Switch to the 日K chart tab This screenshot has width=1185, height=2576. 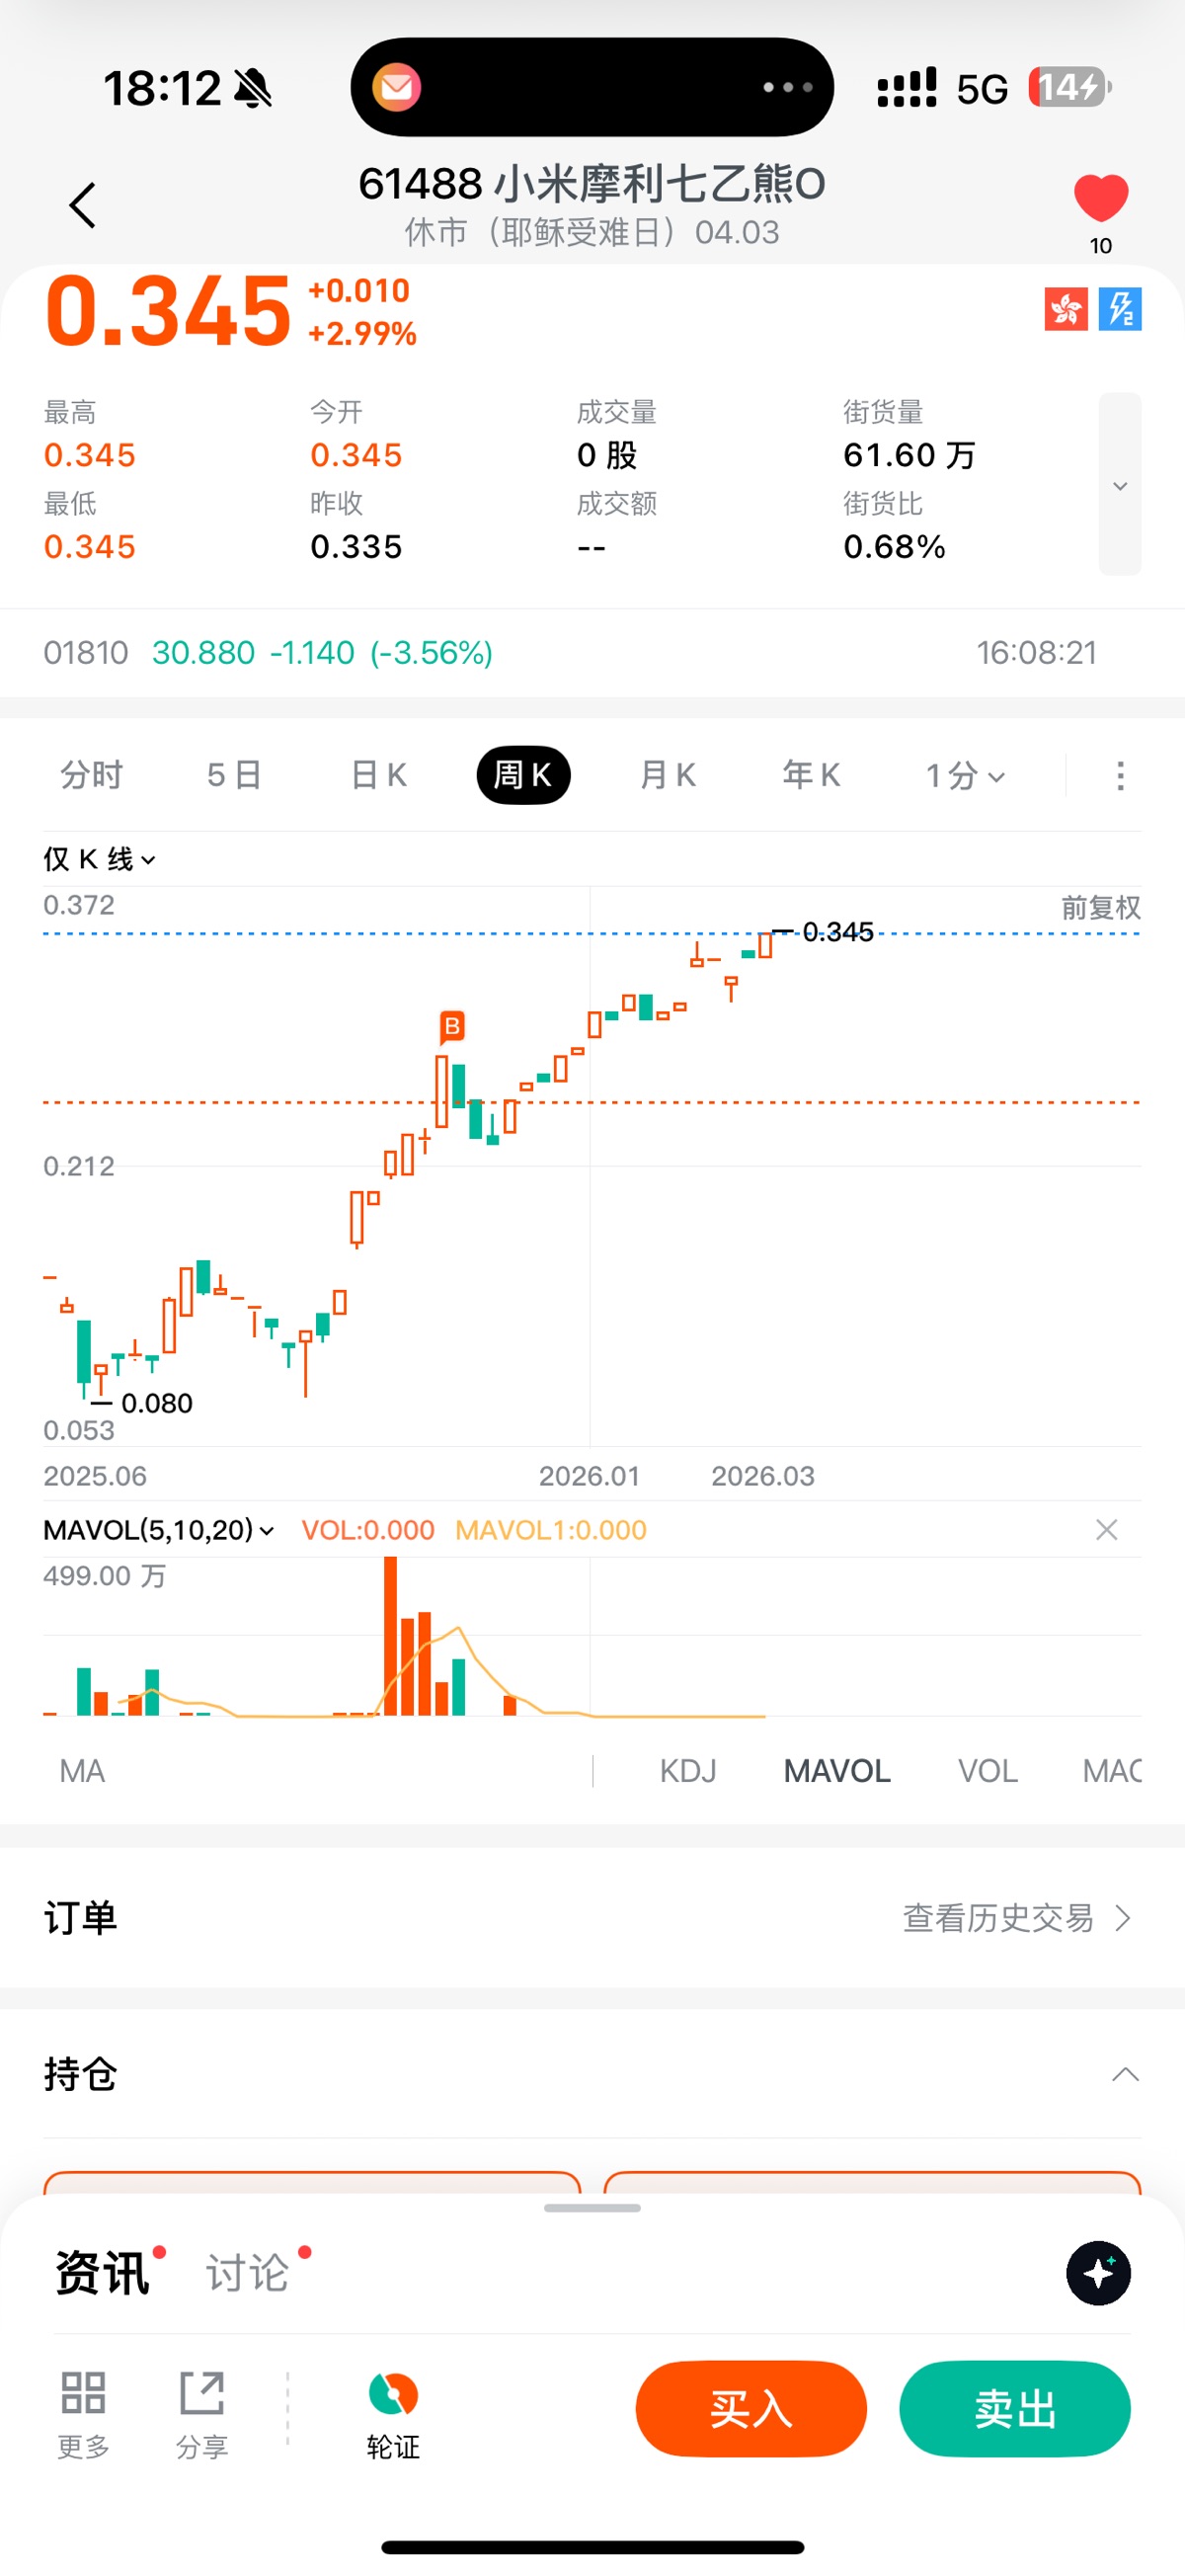tap(379, 776)
